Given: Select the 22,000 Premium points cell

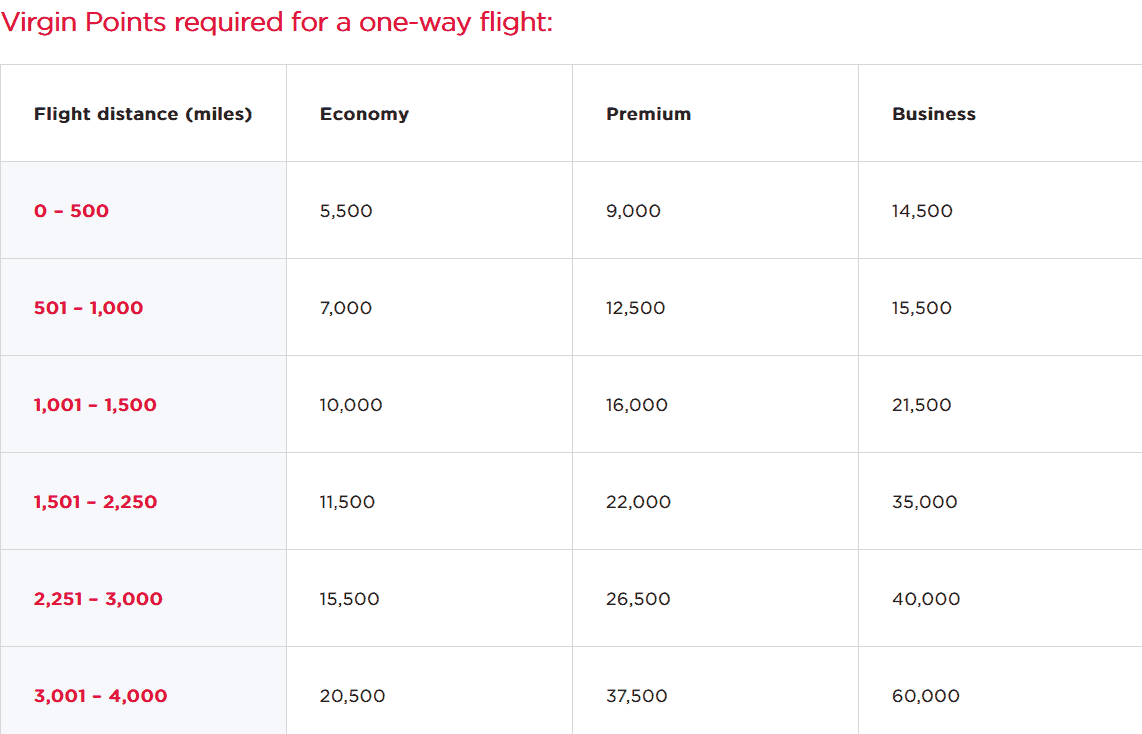Looking at the screenshot, I should click(638, 502).
